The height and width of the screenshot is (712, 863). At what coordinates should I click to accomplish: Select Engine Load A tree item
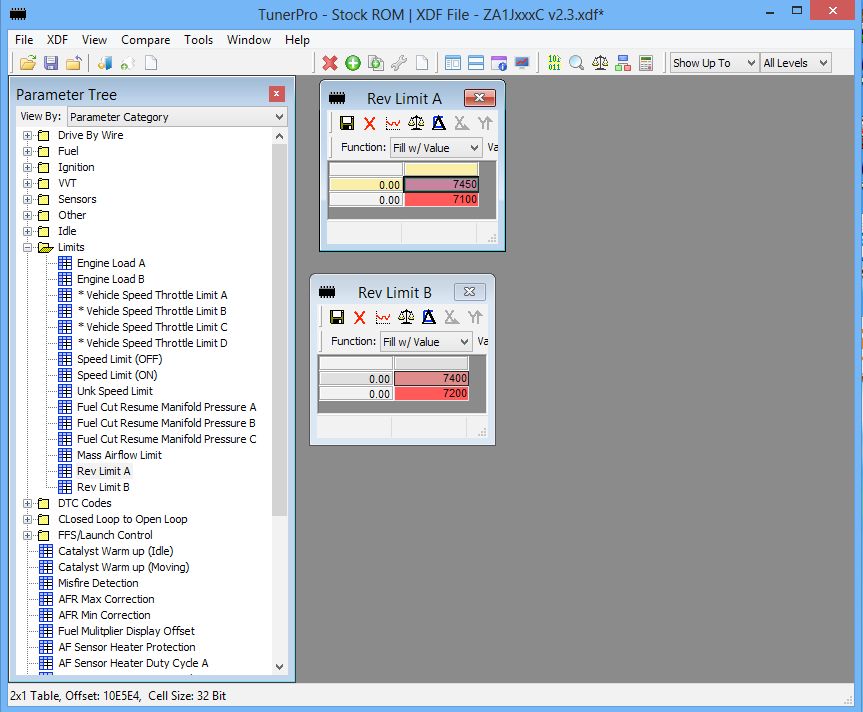coord(111,264)
